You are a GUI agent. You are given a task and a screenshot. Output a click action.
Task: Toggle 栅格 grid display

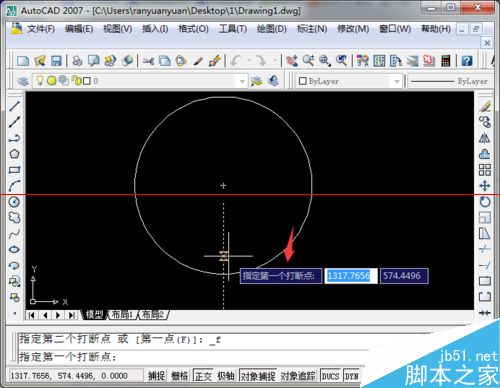180,376
